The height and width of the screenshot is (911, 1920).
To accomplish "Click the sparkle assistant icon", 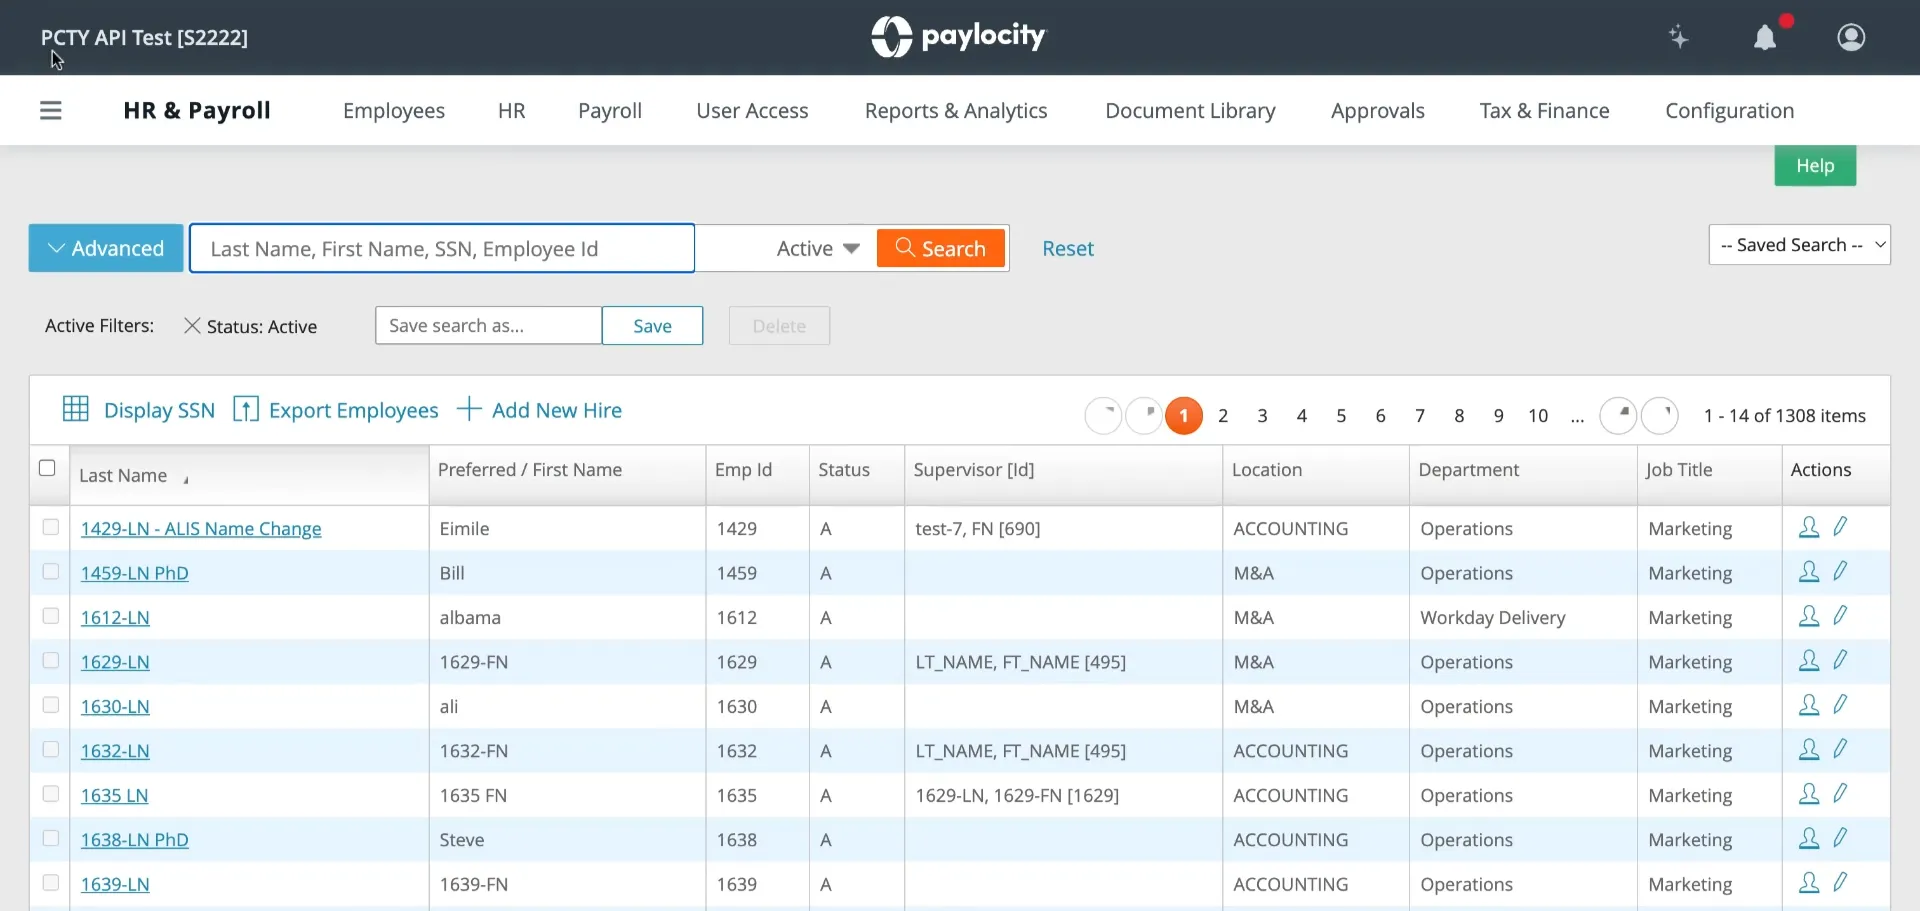I will pyautogui.click(x=1679, y=38).
